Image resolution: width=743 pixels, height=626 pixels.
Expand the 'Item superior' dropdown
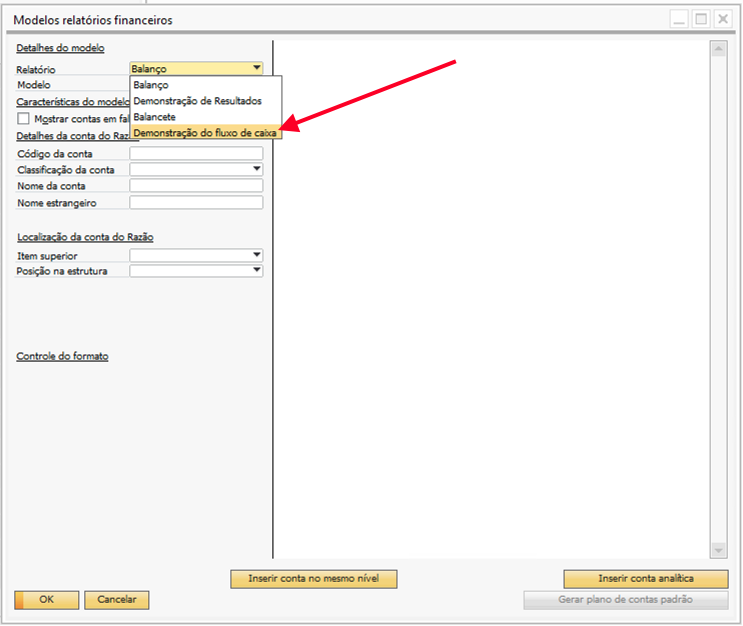tap(257, 255)
